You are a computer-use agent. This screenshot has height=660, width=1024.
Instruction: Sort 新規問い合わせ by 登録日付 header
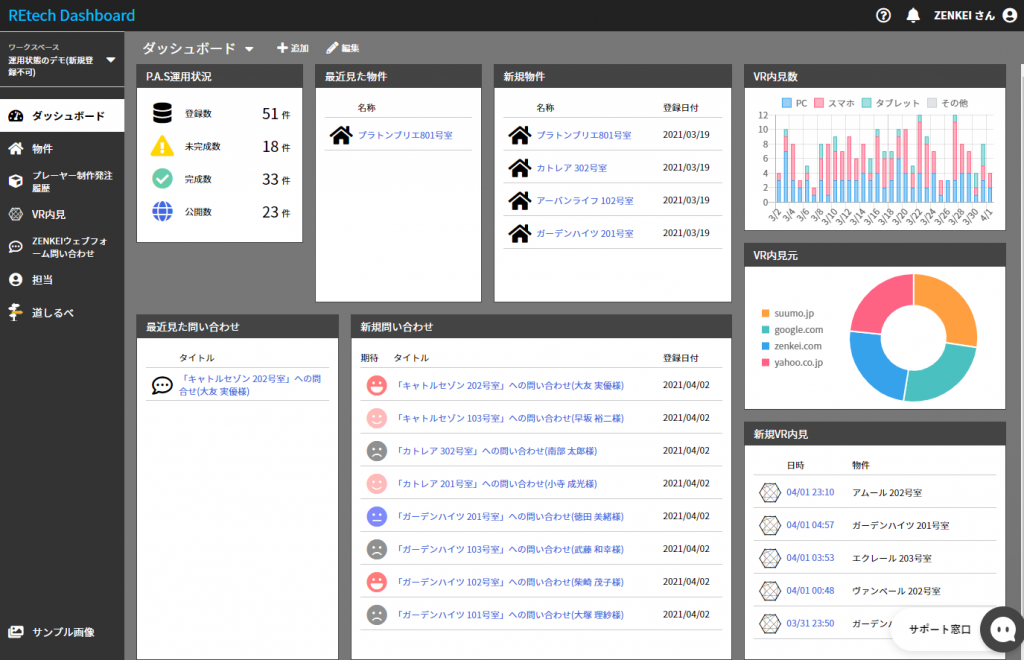[x=680, y=358]
